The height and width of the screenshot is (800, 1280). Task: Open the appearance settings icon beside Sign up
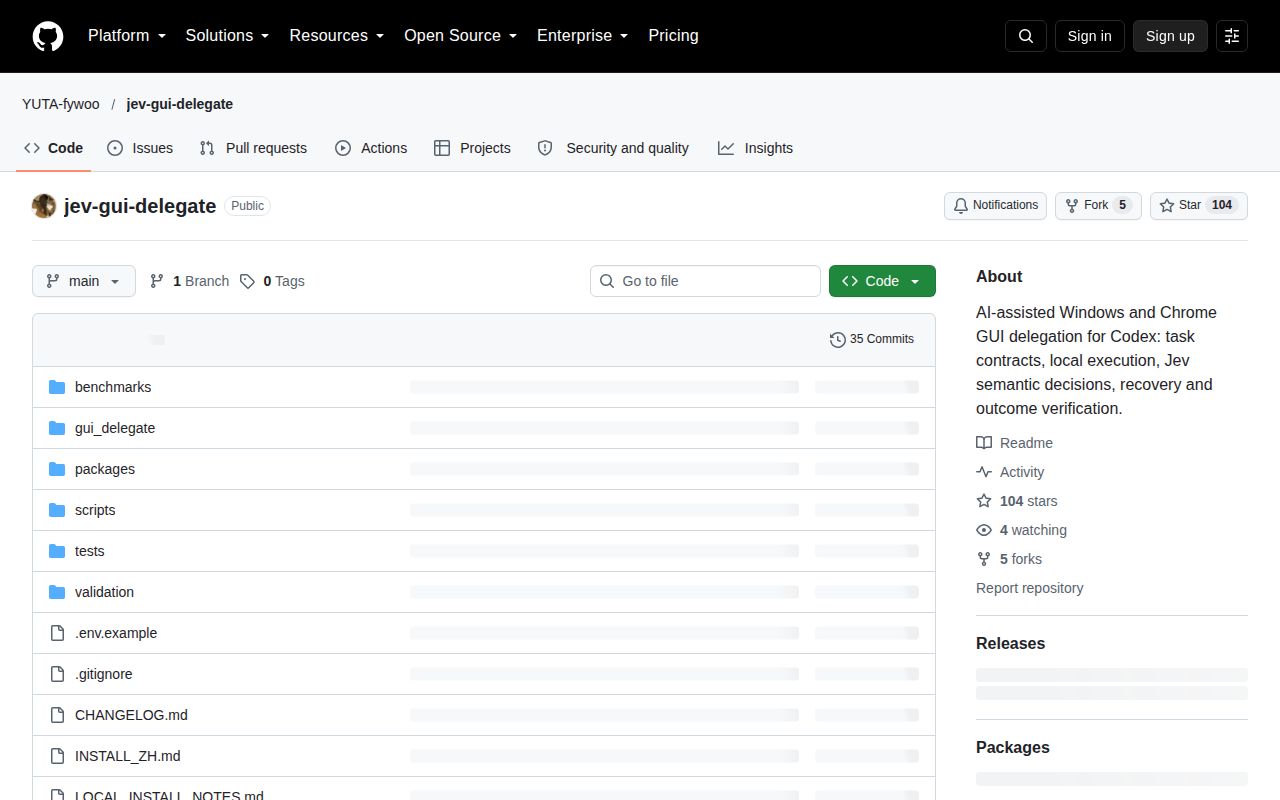pos(1232,36)
